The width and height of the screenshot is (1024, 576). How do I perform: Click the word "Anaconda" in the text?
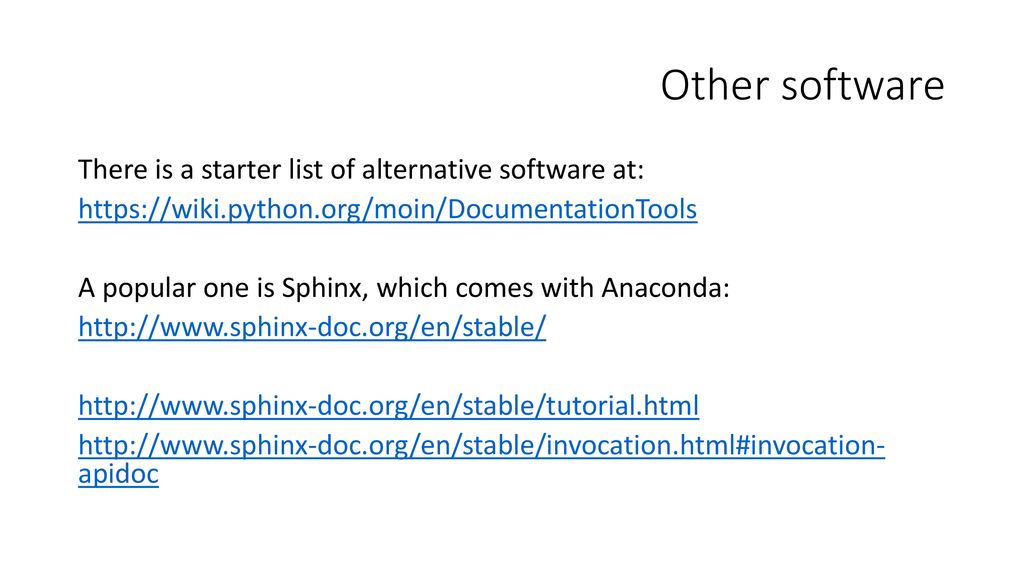(x=665, y=288)
